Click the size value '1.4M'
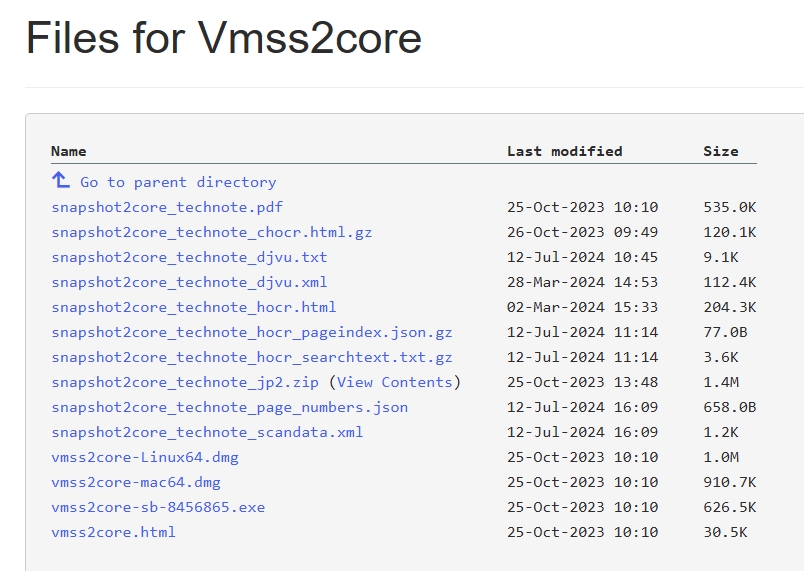Screen dimensions: 804x571 point(721,382)
